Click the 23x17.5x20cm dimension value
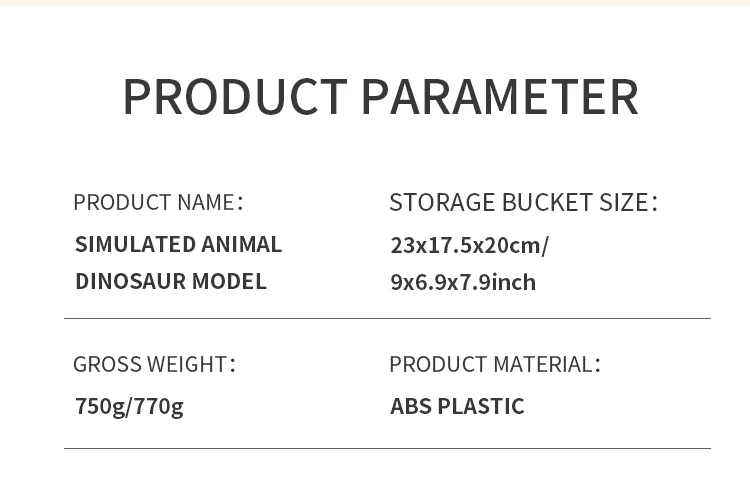 (x=468, y=245)
